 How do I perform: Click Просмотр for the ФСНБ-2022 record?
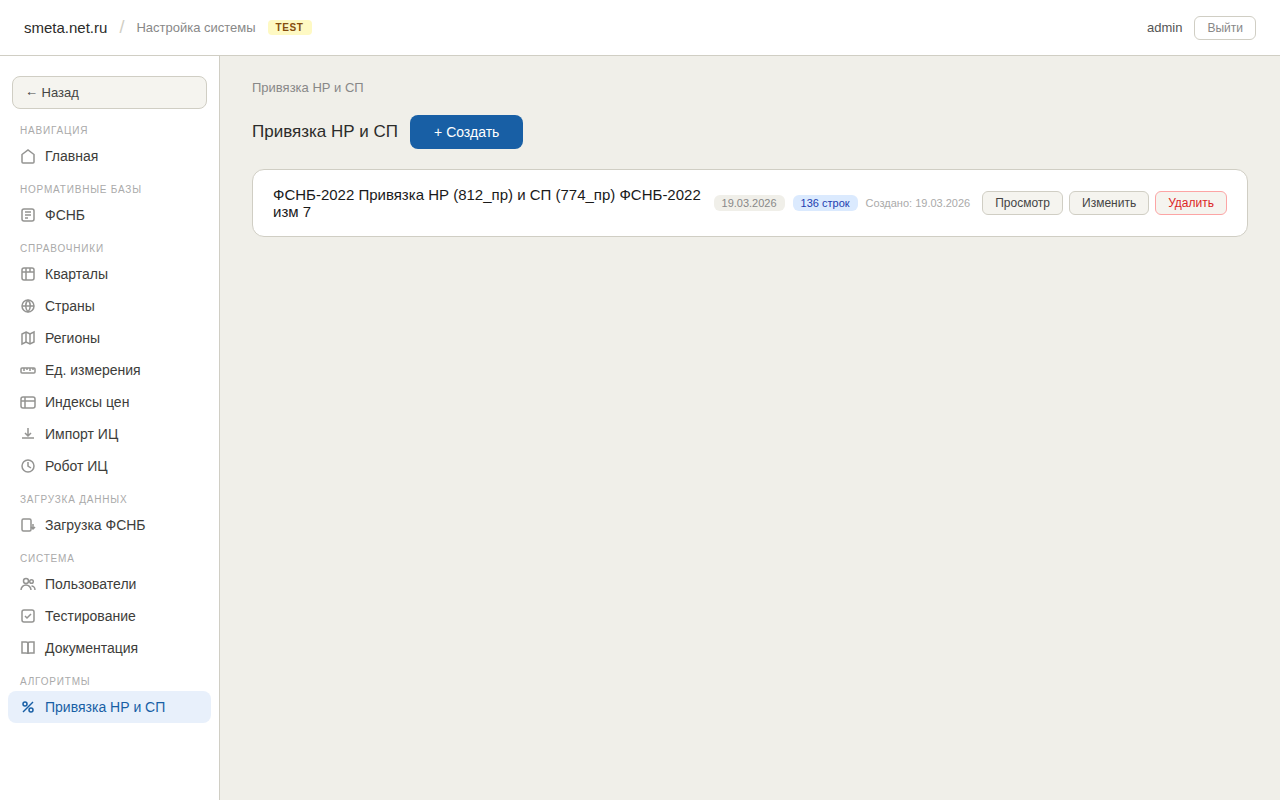click(1022, 203)
